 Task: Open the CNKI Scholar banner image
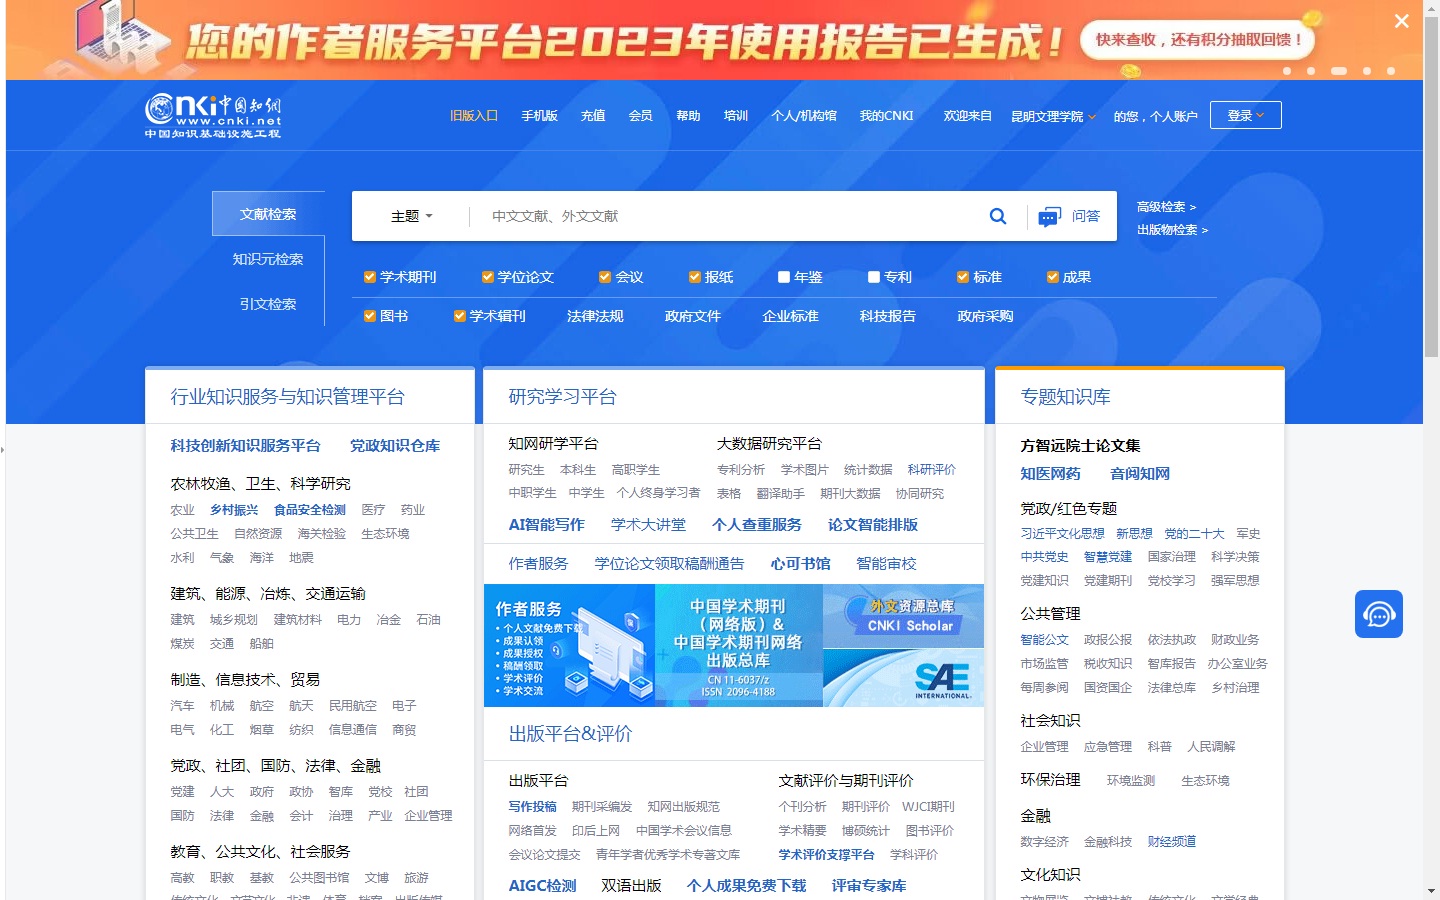(903, 615)
